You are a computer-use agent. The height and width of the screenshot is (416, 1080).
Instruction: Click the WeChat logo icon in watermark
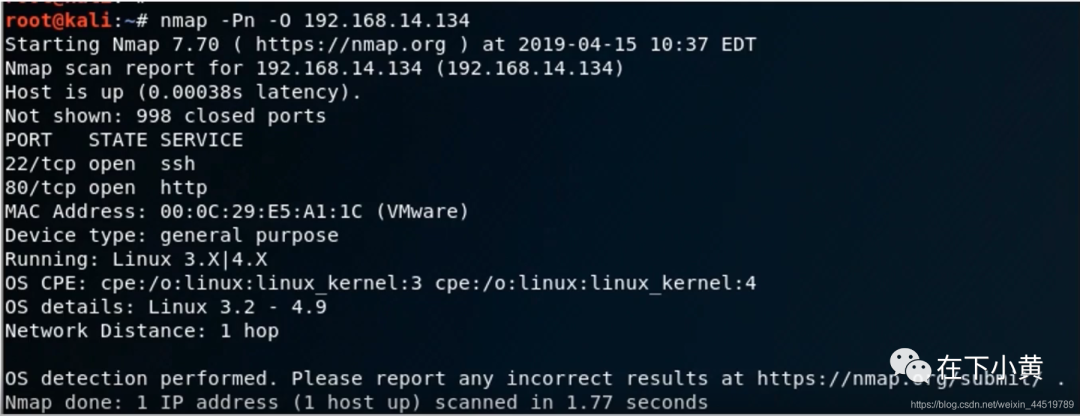[910, 366]
